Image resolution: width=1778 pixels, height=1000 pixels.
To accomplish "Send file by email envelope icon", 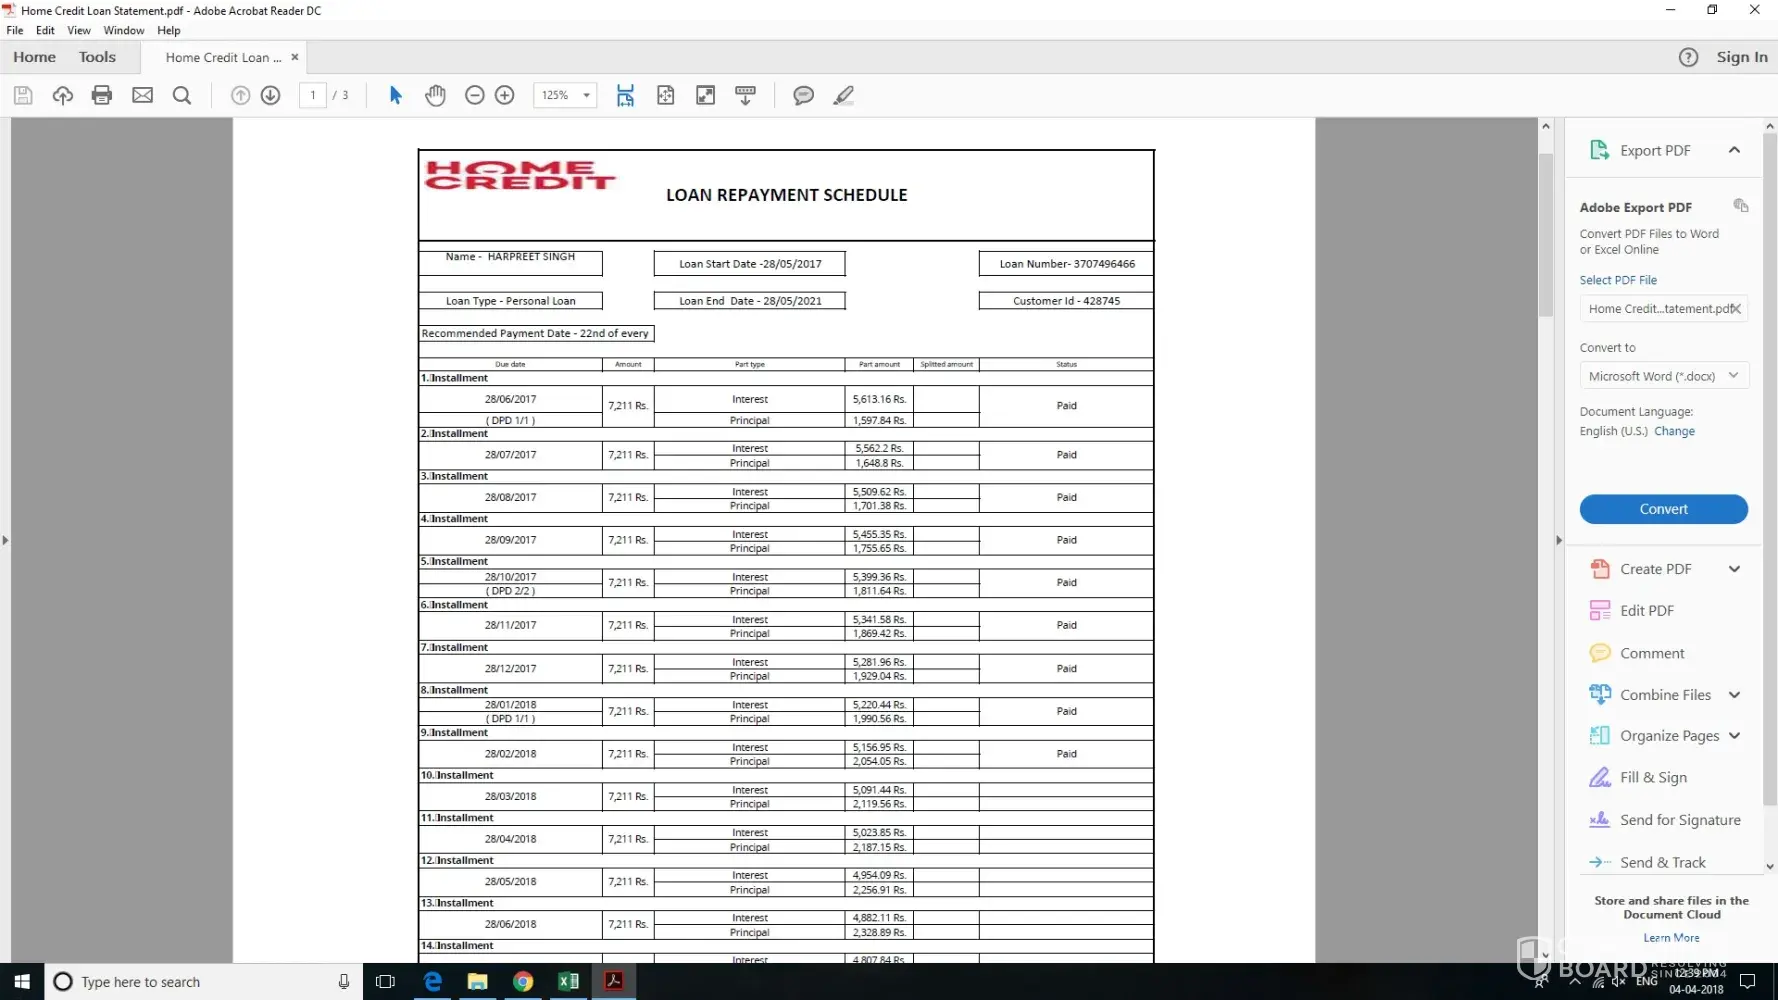I will pyautogui.click(x=143, y=95).
